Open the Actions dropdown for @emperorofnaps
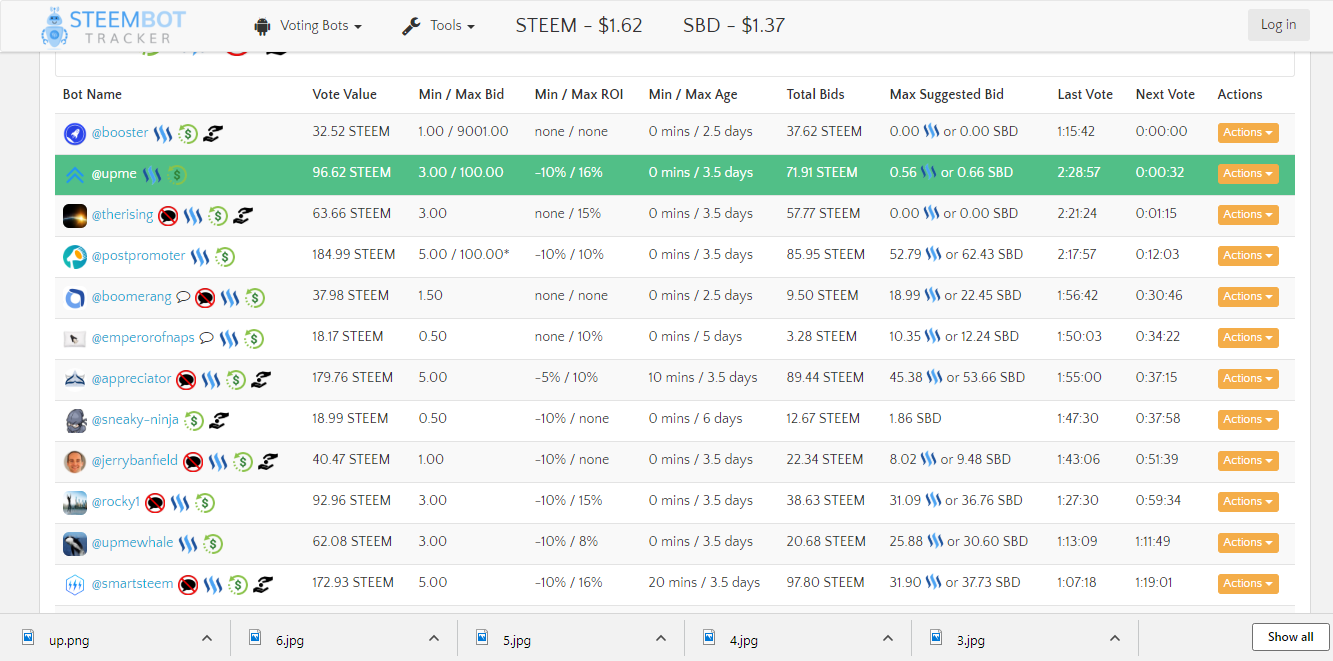1333x661 pixels. 1248,338
